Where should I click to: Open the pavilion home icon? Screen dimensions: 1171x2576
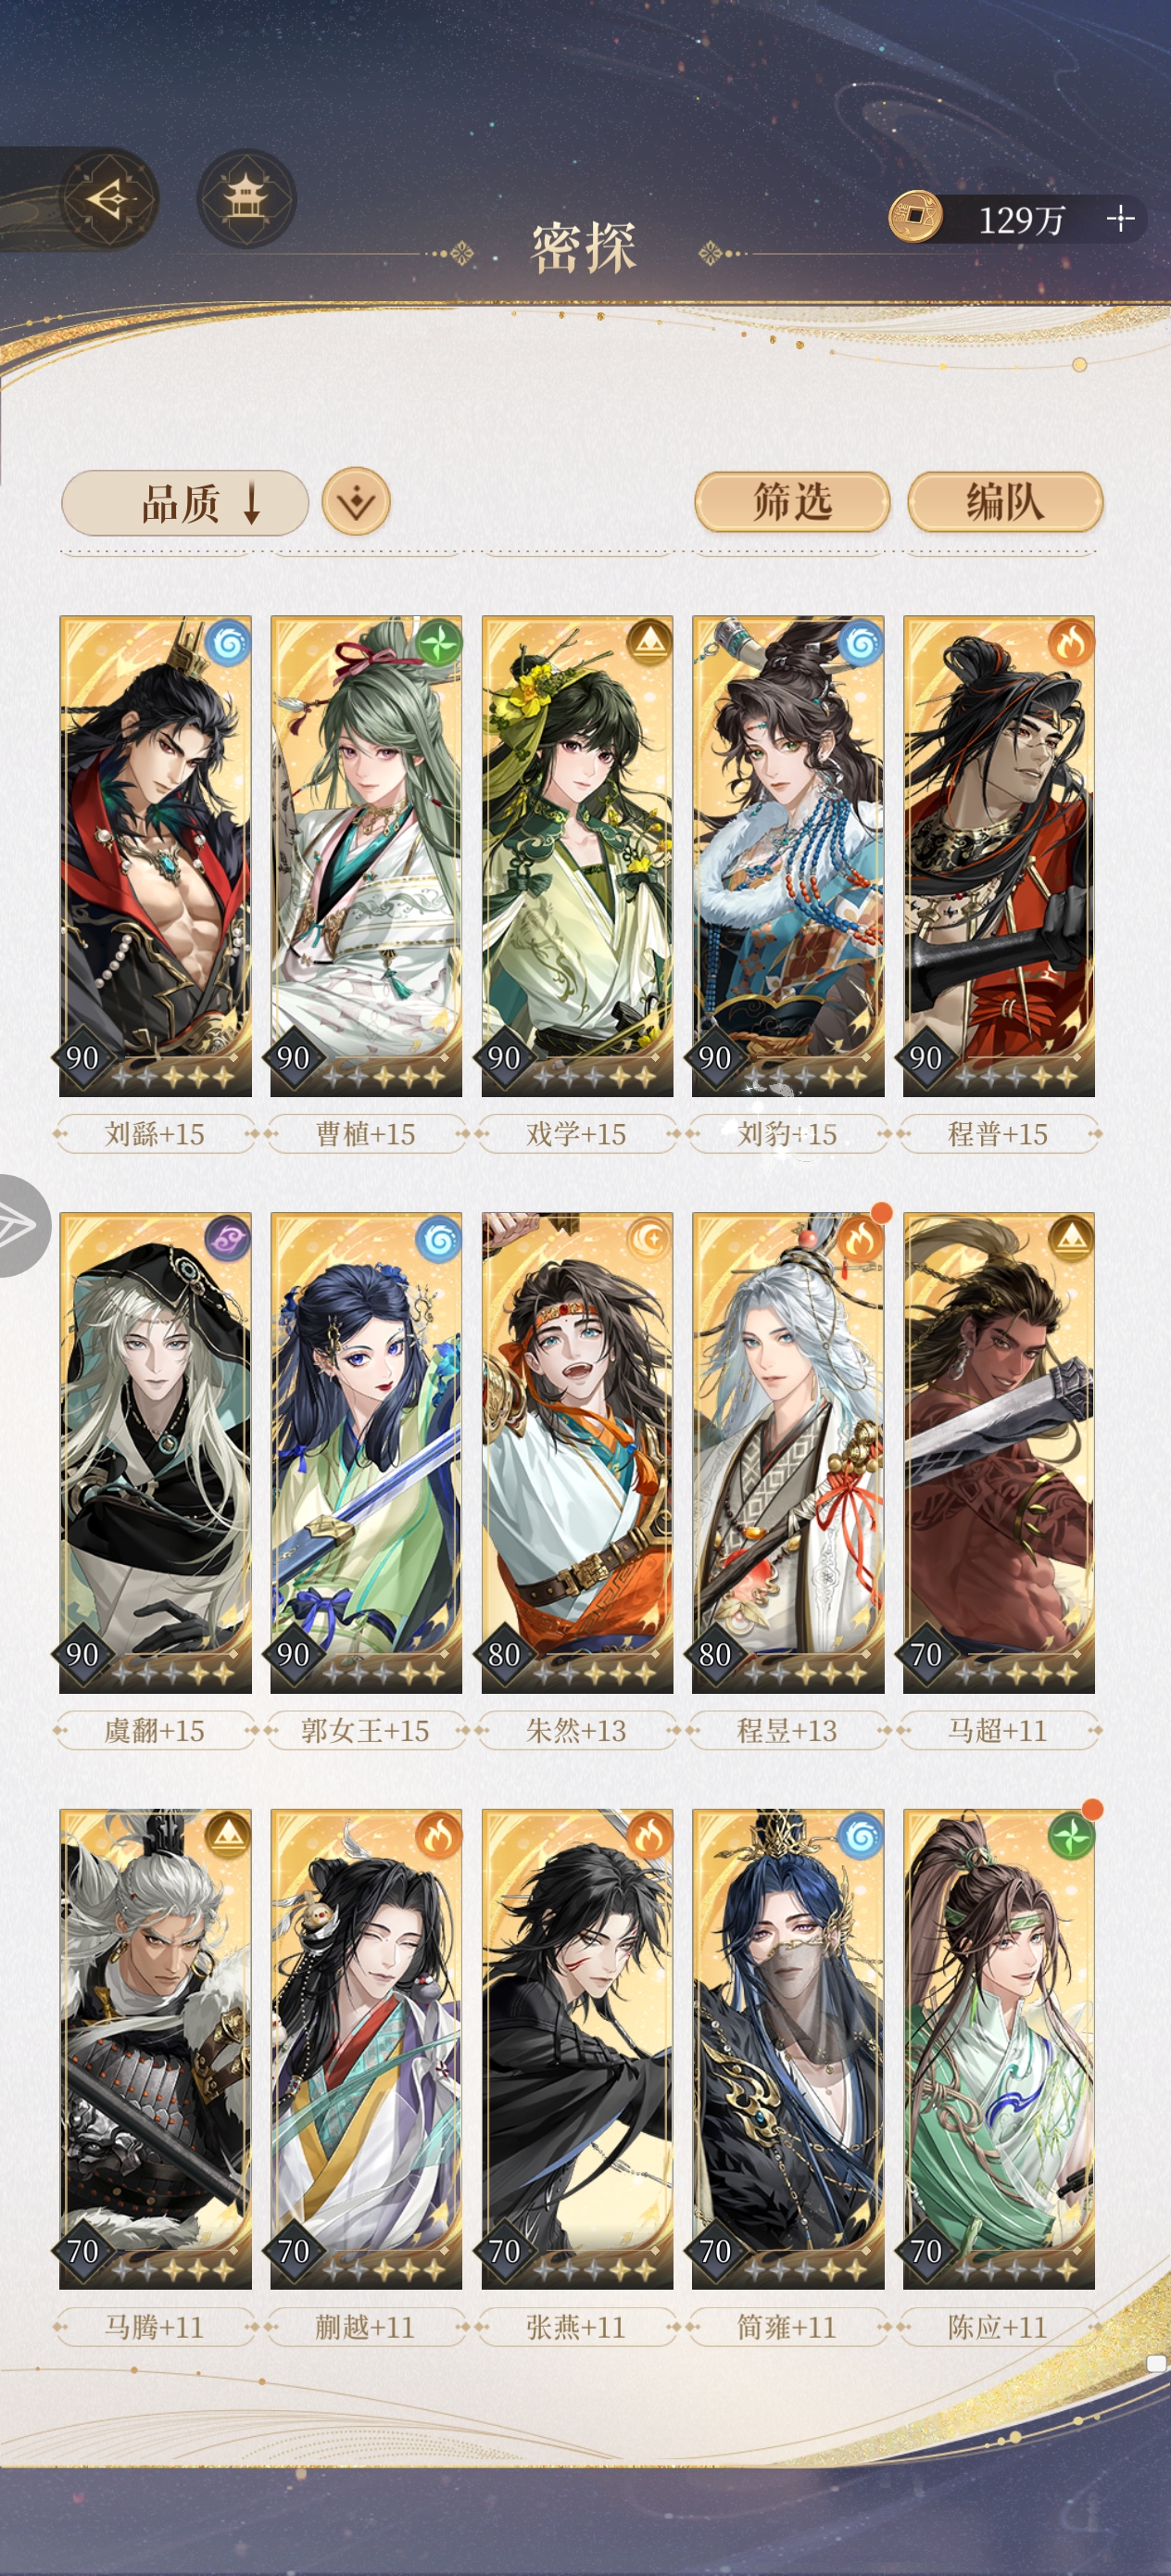[246, 198]
